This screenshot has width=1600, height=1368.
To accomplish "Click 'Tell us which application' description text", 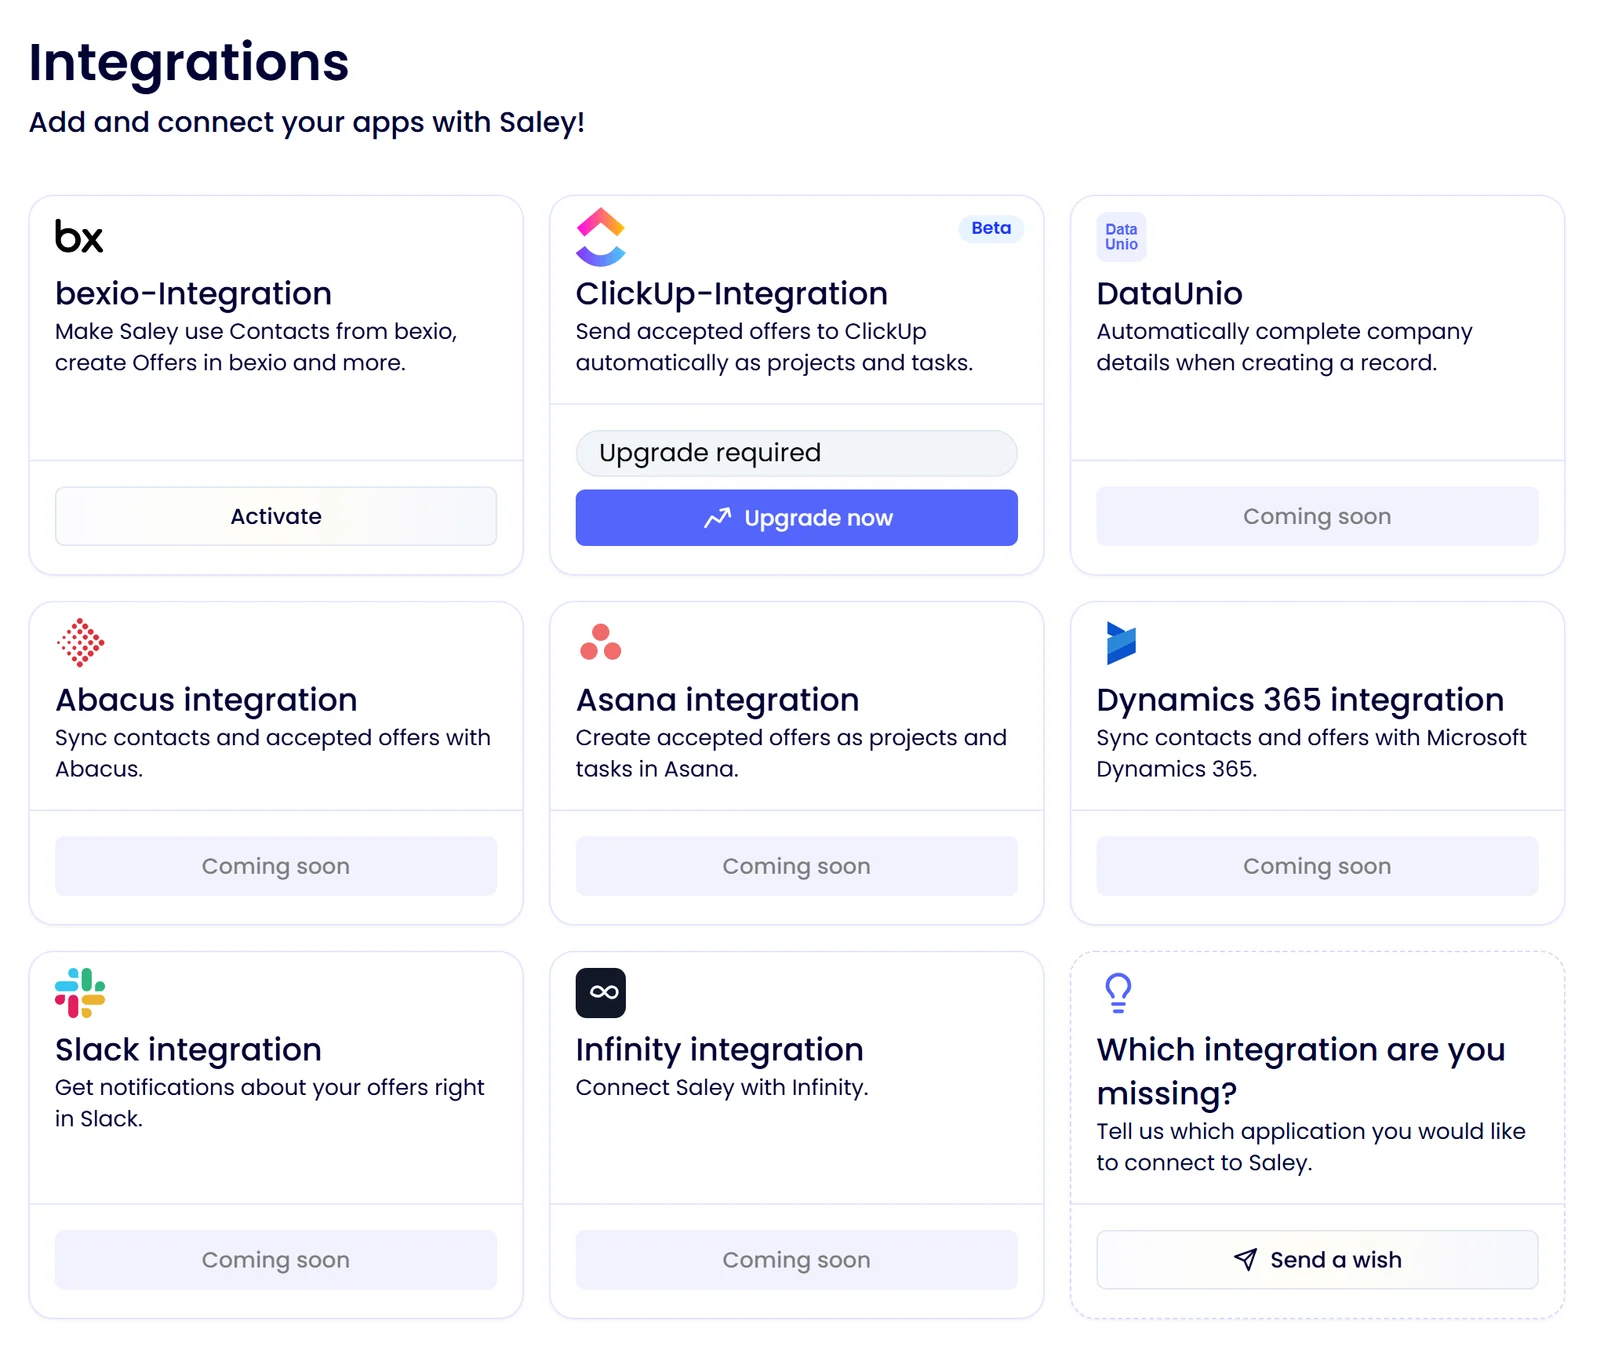I will tap(1311, 1147).
